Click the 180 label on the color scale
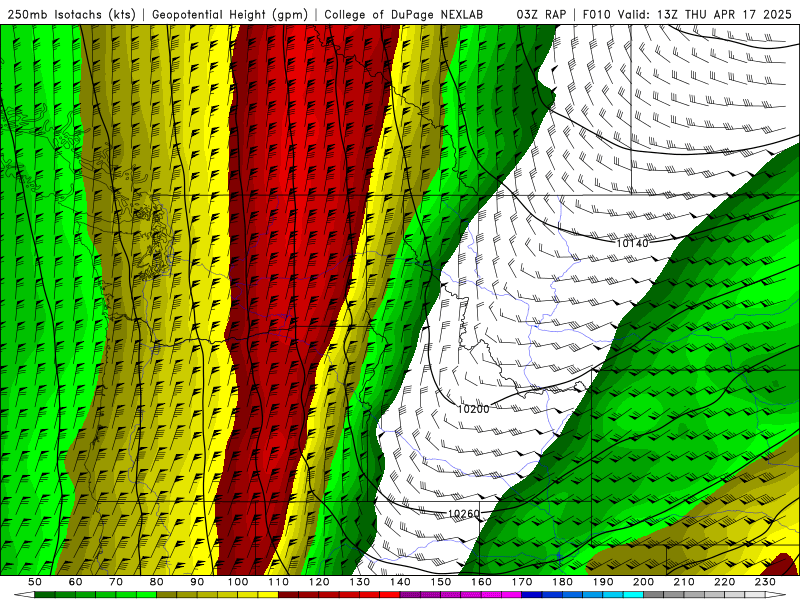 562,582
